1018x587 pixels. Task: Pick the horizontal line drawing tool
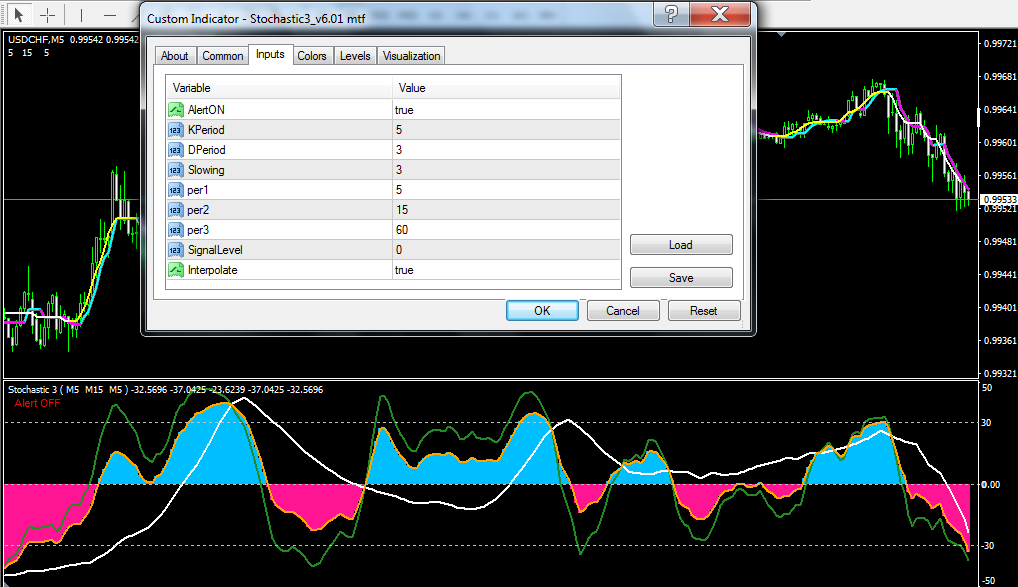click(110, 15)
